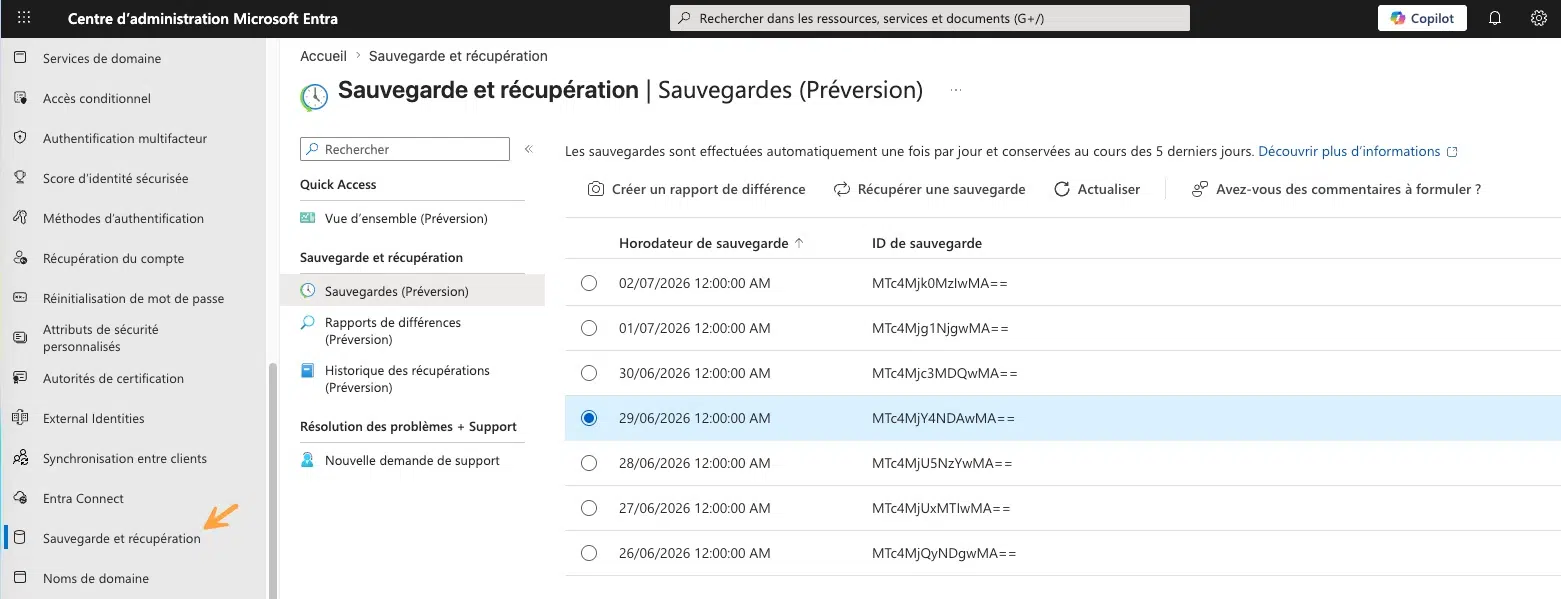Image resolution: width=1561 pixels, height=599 pixels.
Task: Click the Vue d'ensemble (Préversion) icon
Action: tap(308, 218)
